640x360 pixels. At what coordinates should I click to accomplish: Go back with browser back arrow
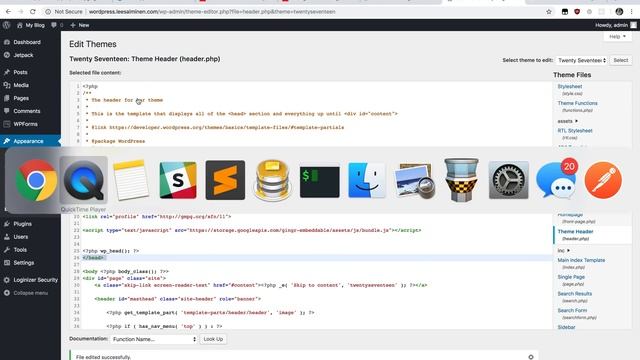[x=8, y=12]
